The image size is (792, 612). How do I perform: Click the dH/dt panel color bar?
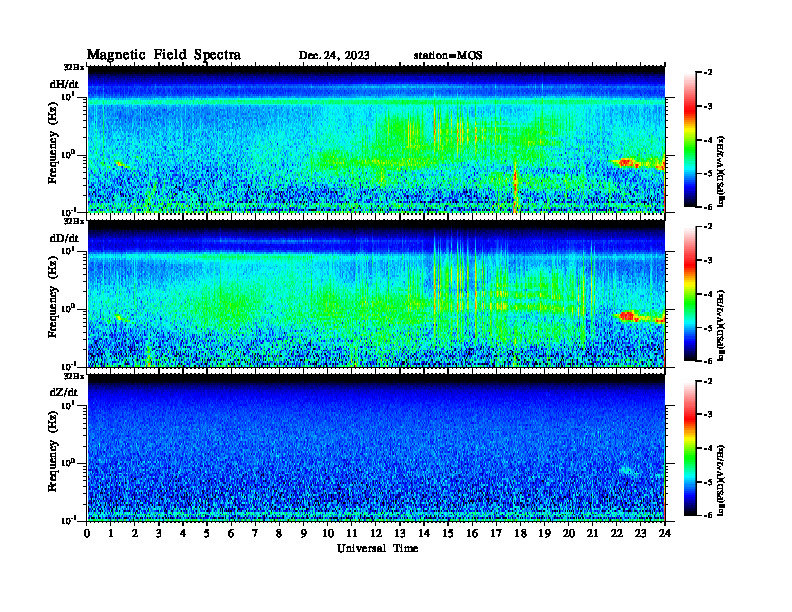point(690,140)
